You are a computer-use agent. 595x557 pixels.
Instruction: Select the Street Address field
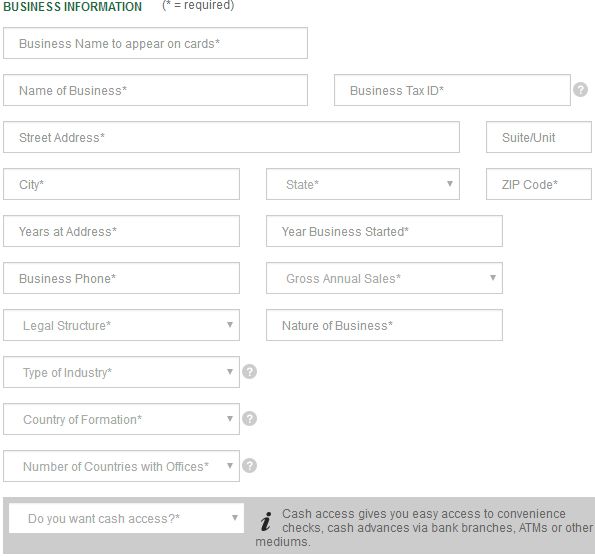tap(231, 137)
